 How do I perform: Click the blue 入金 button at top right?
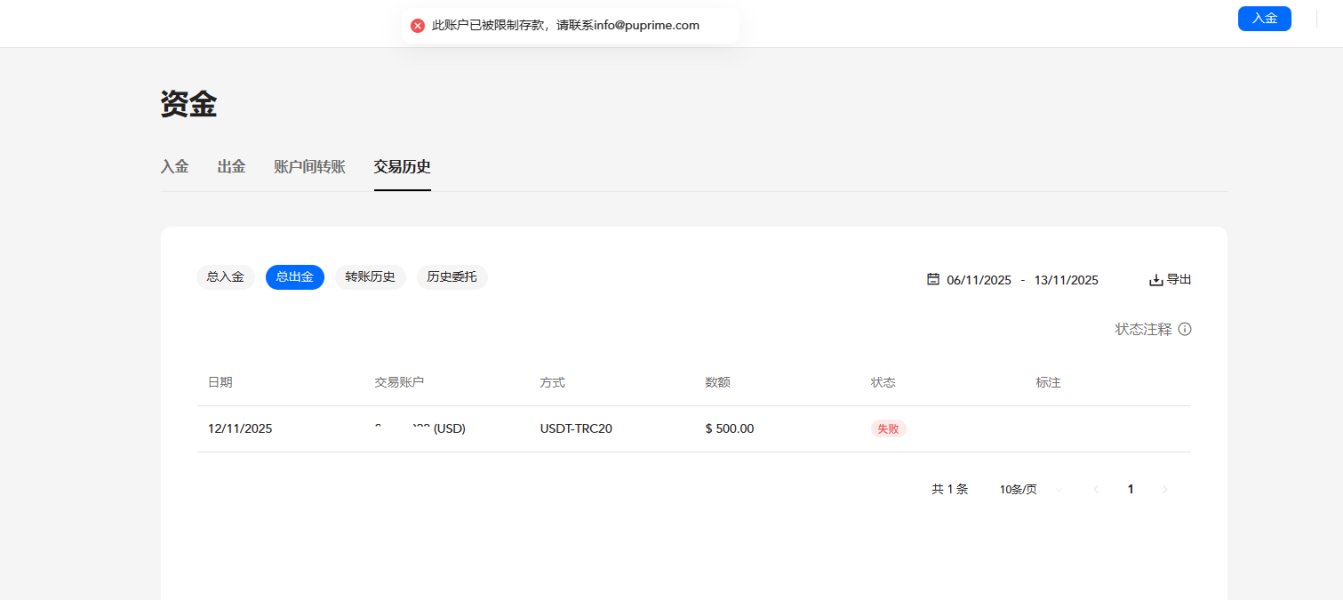pyautogui.click(x=1264, y=19)
